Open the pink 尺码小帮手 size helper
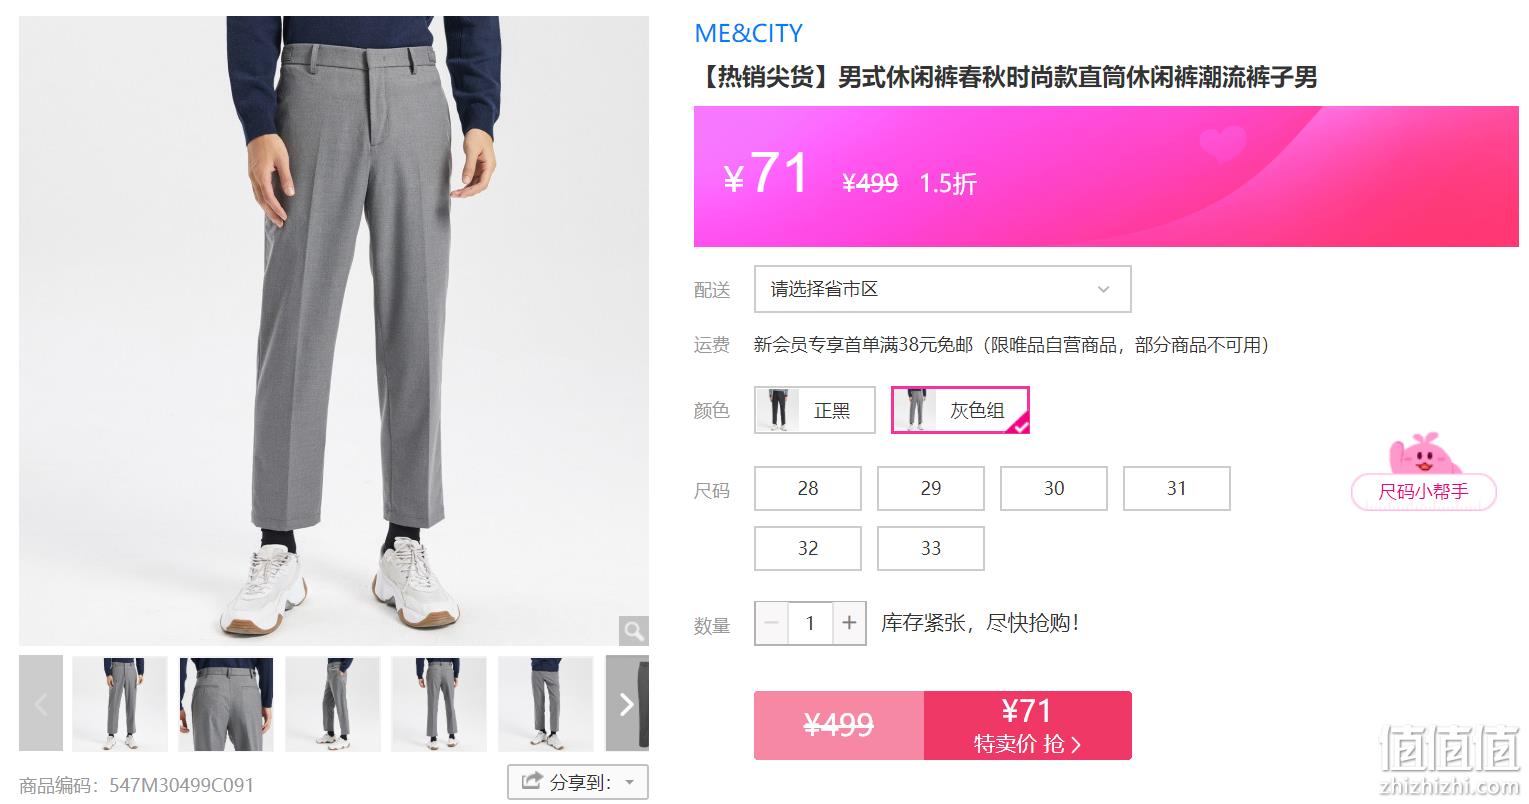The image size is (1529, 804). tap(1423, 491)
